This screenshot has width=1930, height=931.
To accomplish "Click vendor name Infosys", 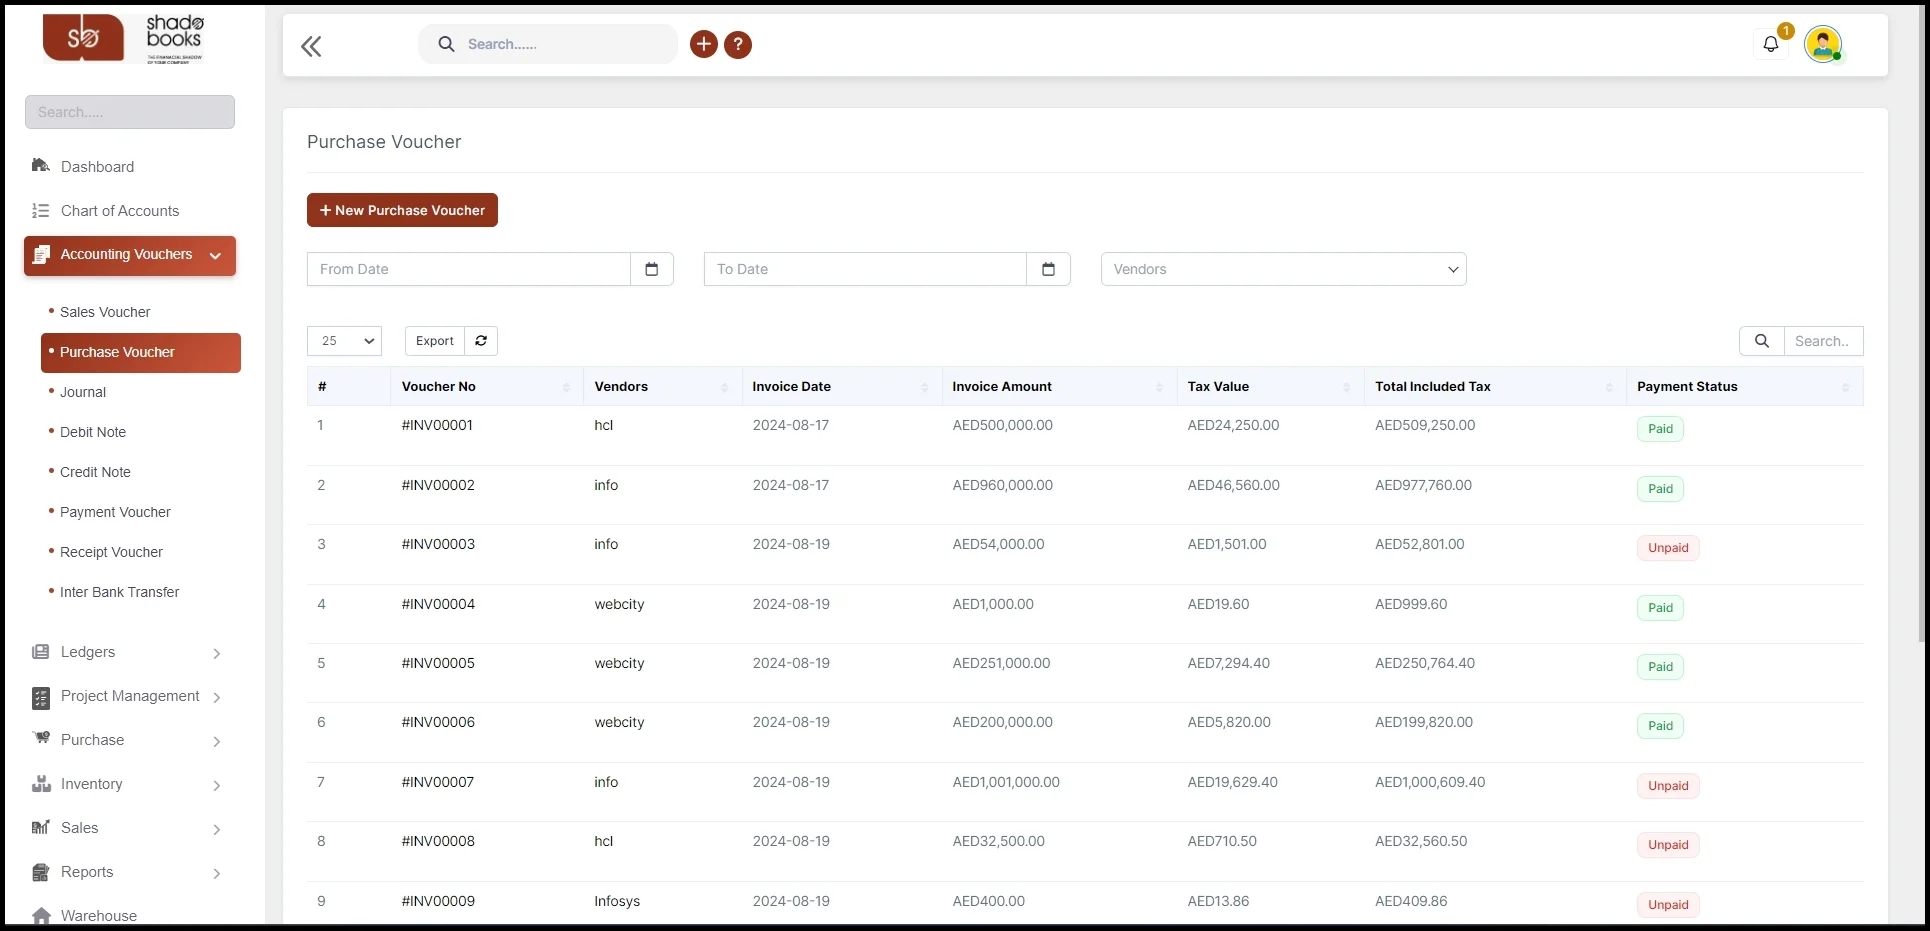I will pos(617,901).
